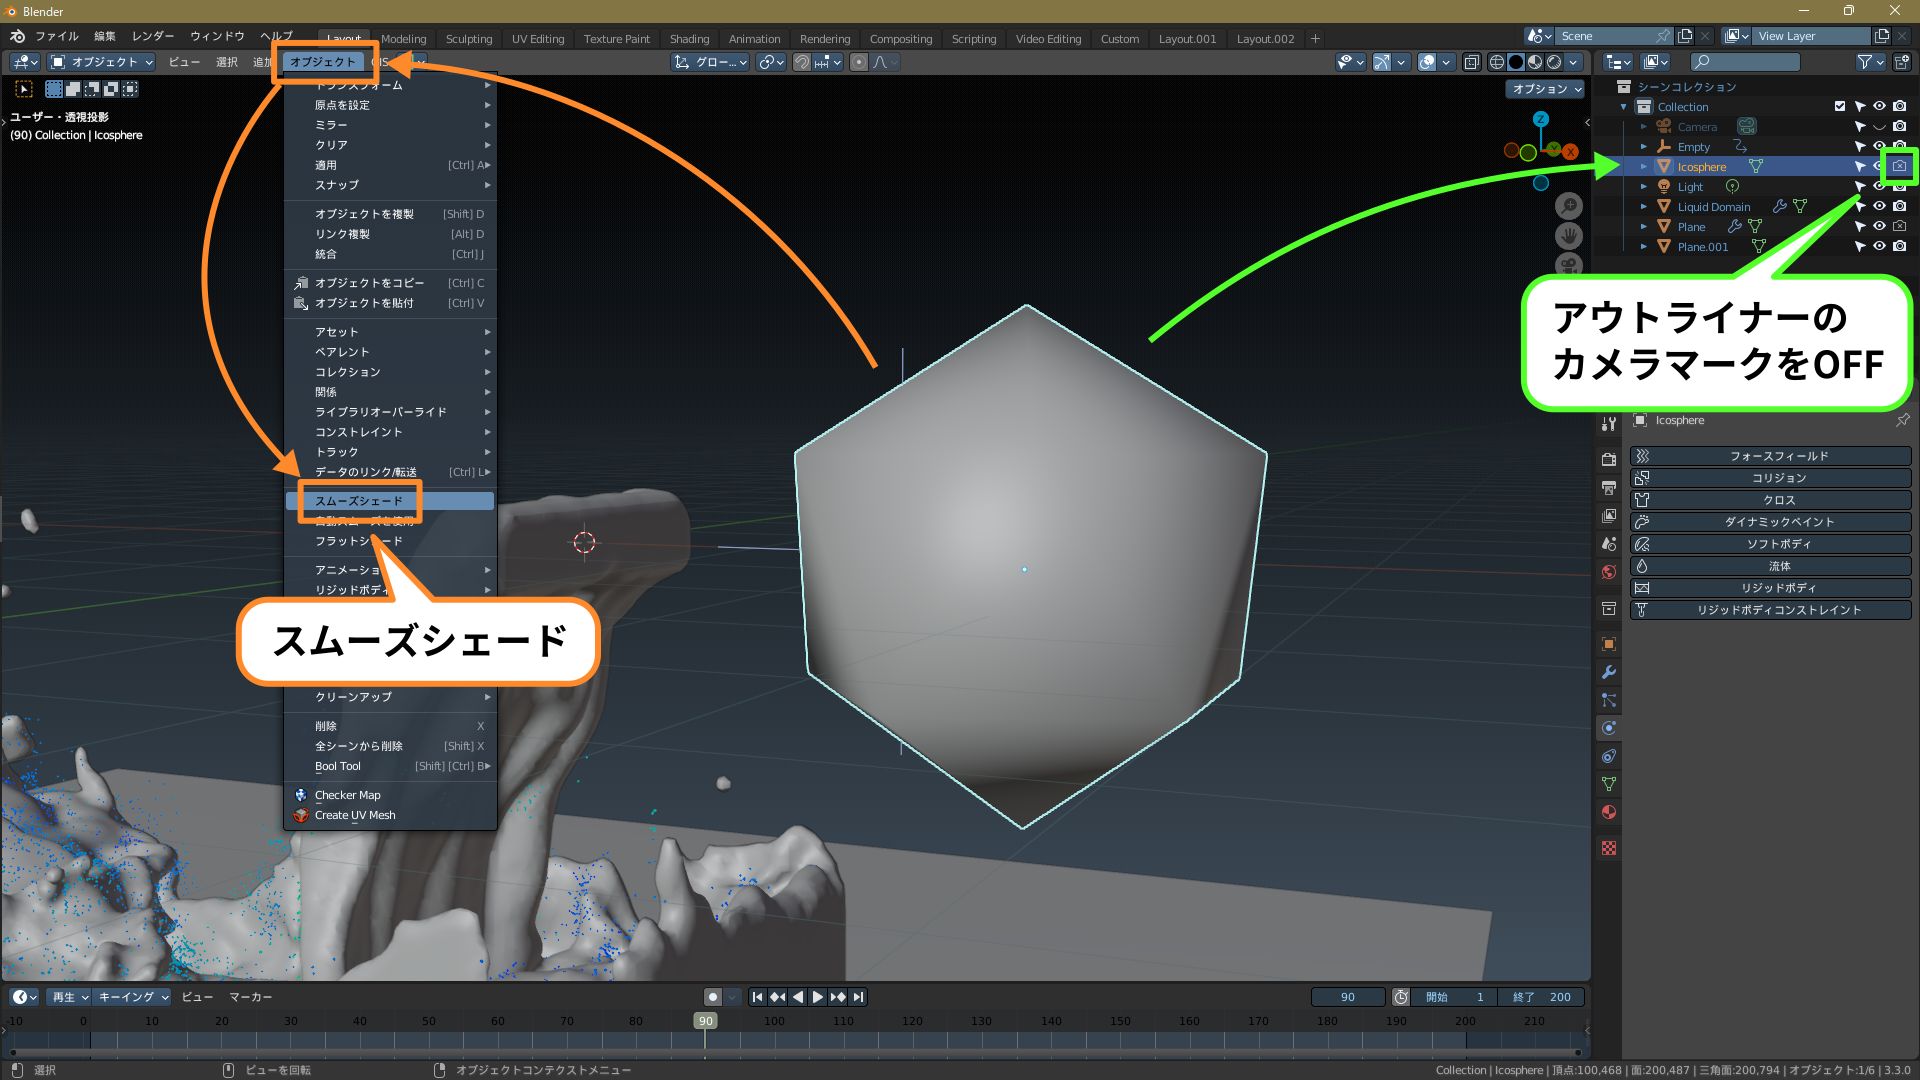This screenshot has height=1080, width=1920.
Task: Click the zoom viewport gizmo icon
Action: (1569, 206)
